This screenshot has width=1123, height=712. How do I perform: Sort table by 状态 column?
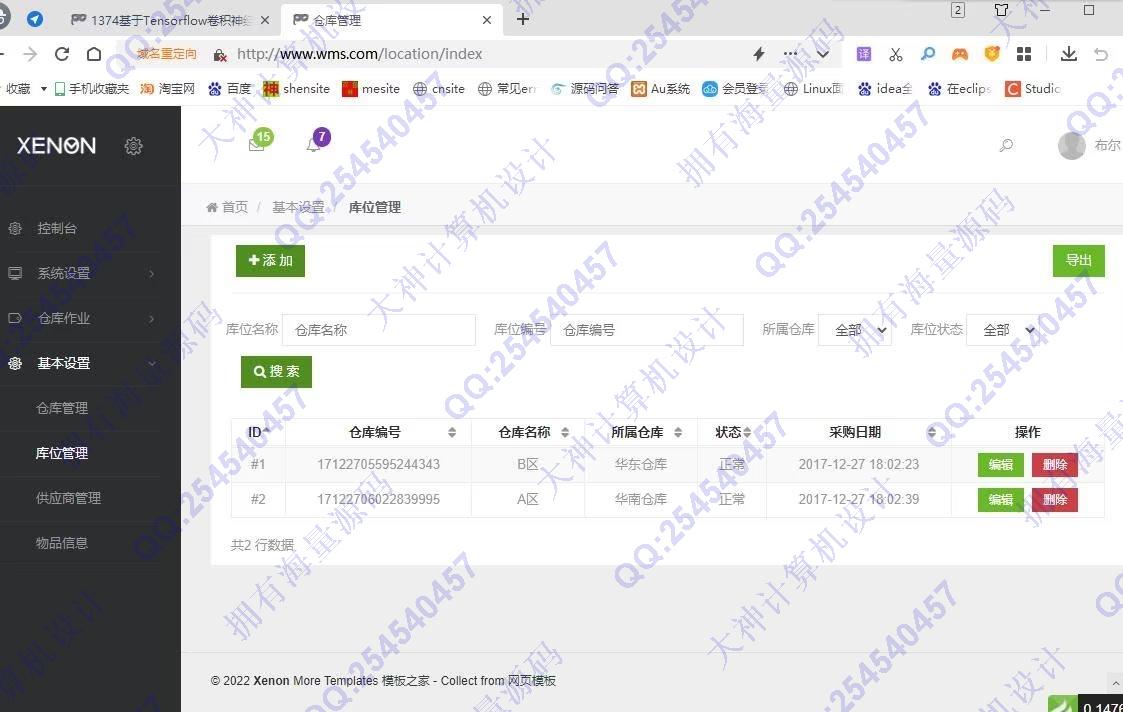tap(731, 432)
